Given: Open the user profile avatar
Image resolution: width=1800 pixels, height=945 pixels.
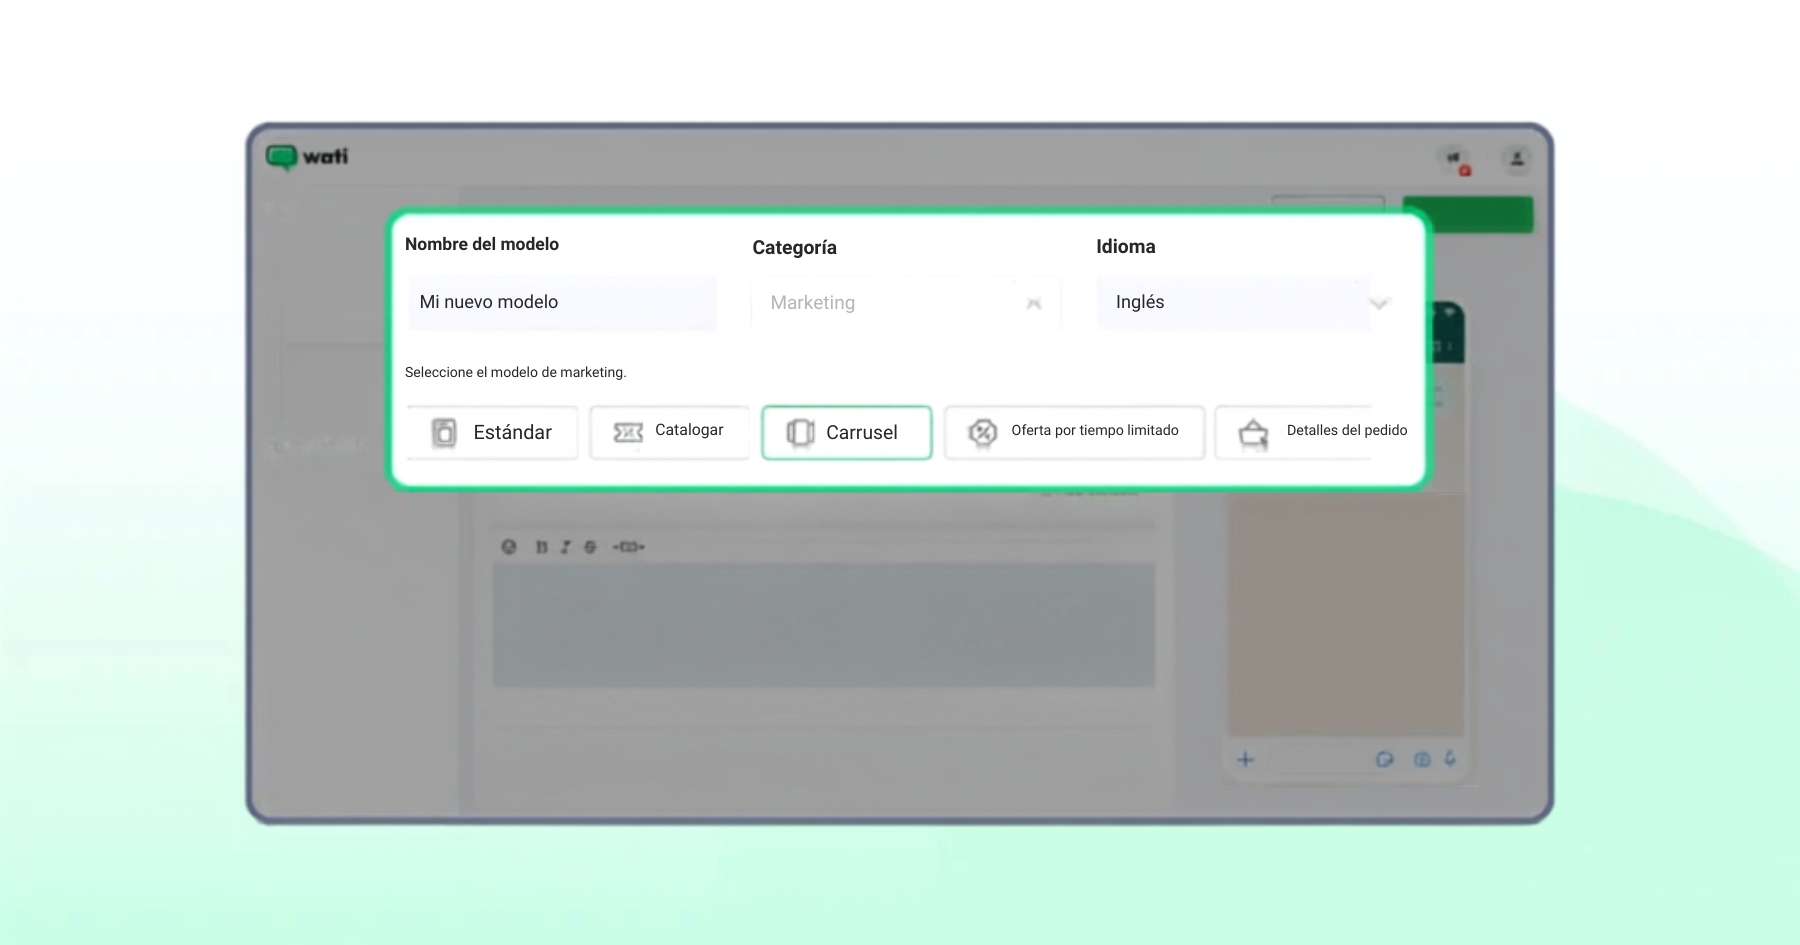Looking at the screenshot, I should [x=1517, y=159].
